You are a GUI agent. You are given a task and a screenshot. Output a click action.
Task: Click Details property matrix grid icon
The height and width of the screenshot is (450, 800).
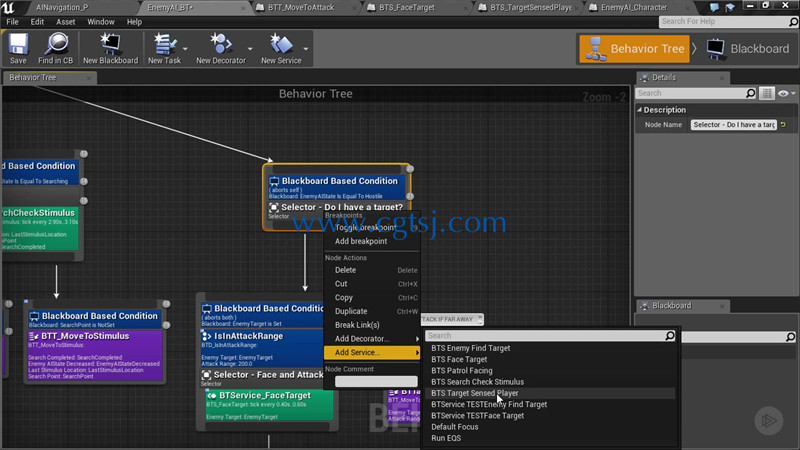click(767, 93)
